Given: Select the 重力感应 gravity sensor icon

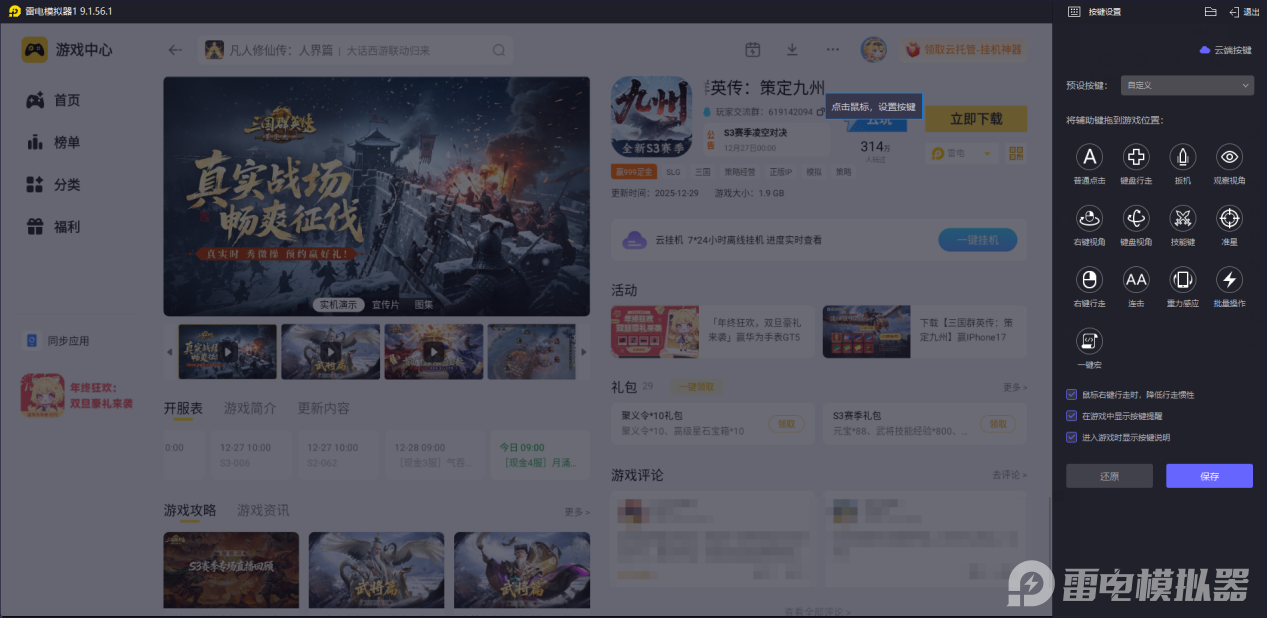Looking at the screenshot, I should [1183, 279].
